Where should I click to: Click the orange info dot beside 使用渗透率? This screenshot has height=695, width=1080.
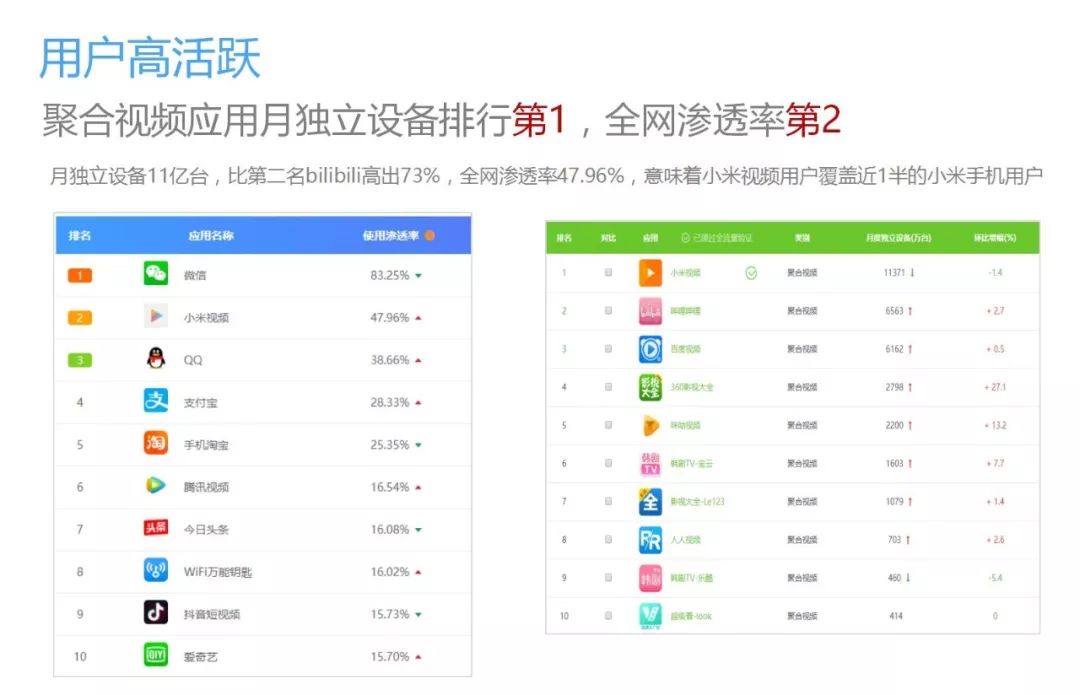(x=430, y=236)
